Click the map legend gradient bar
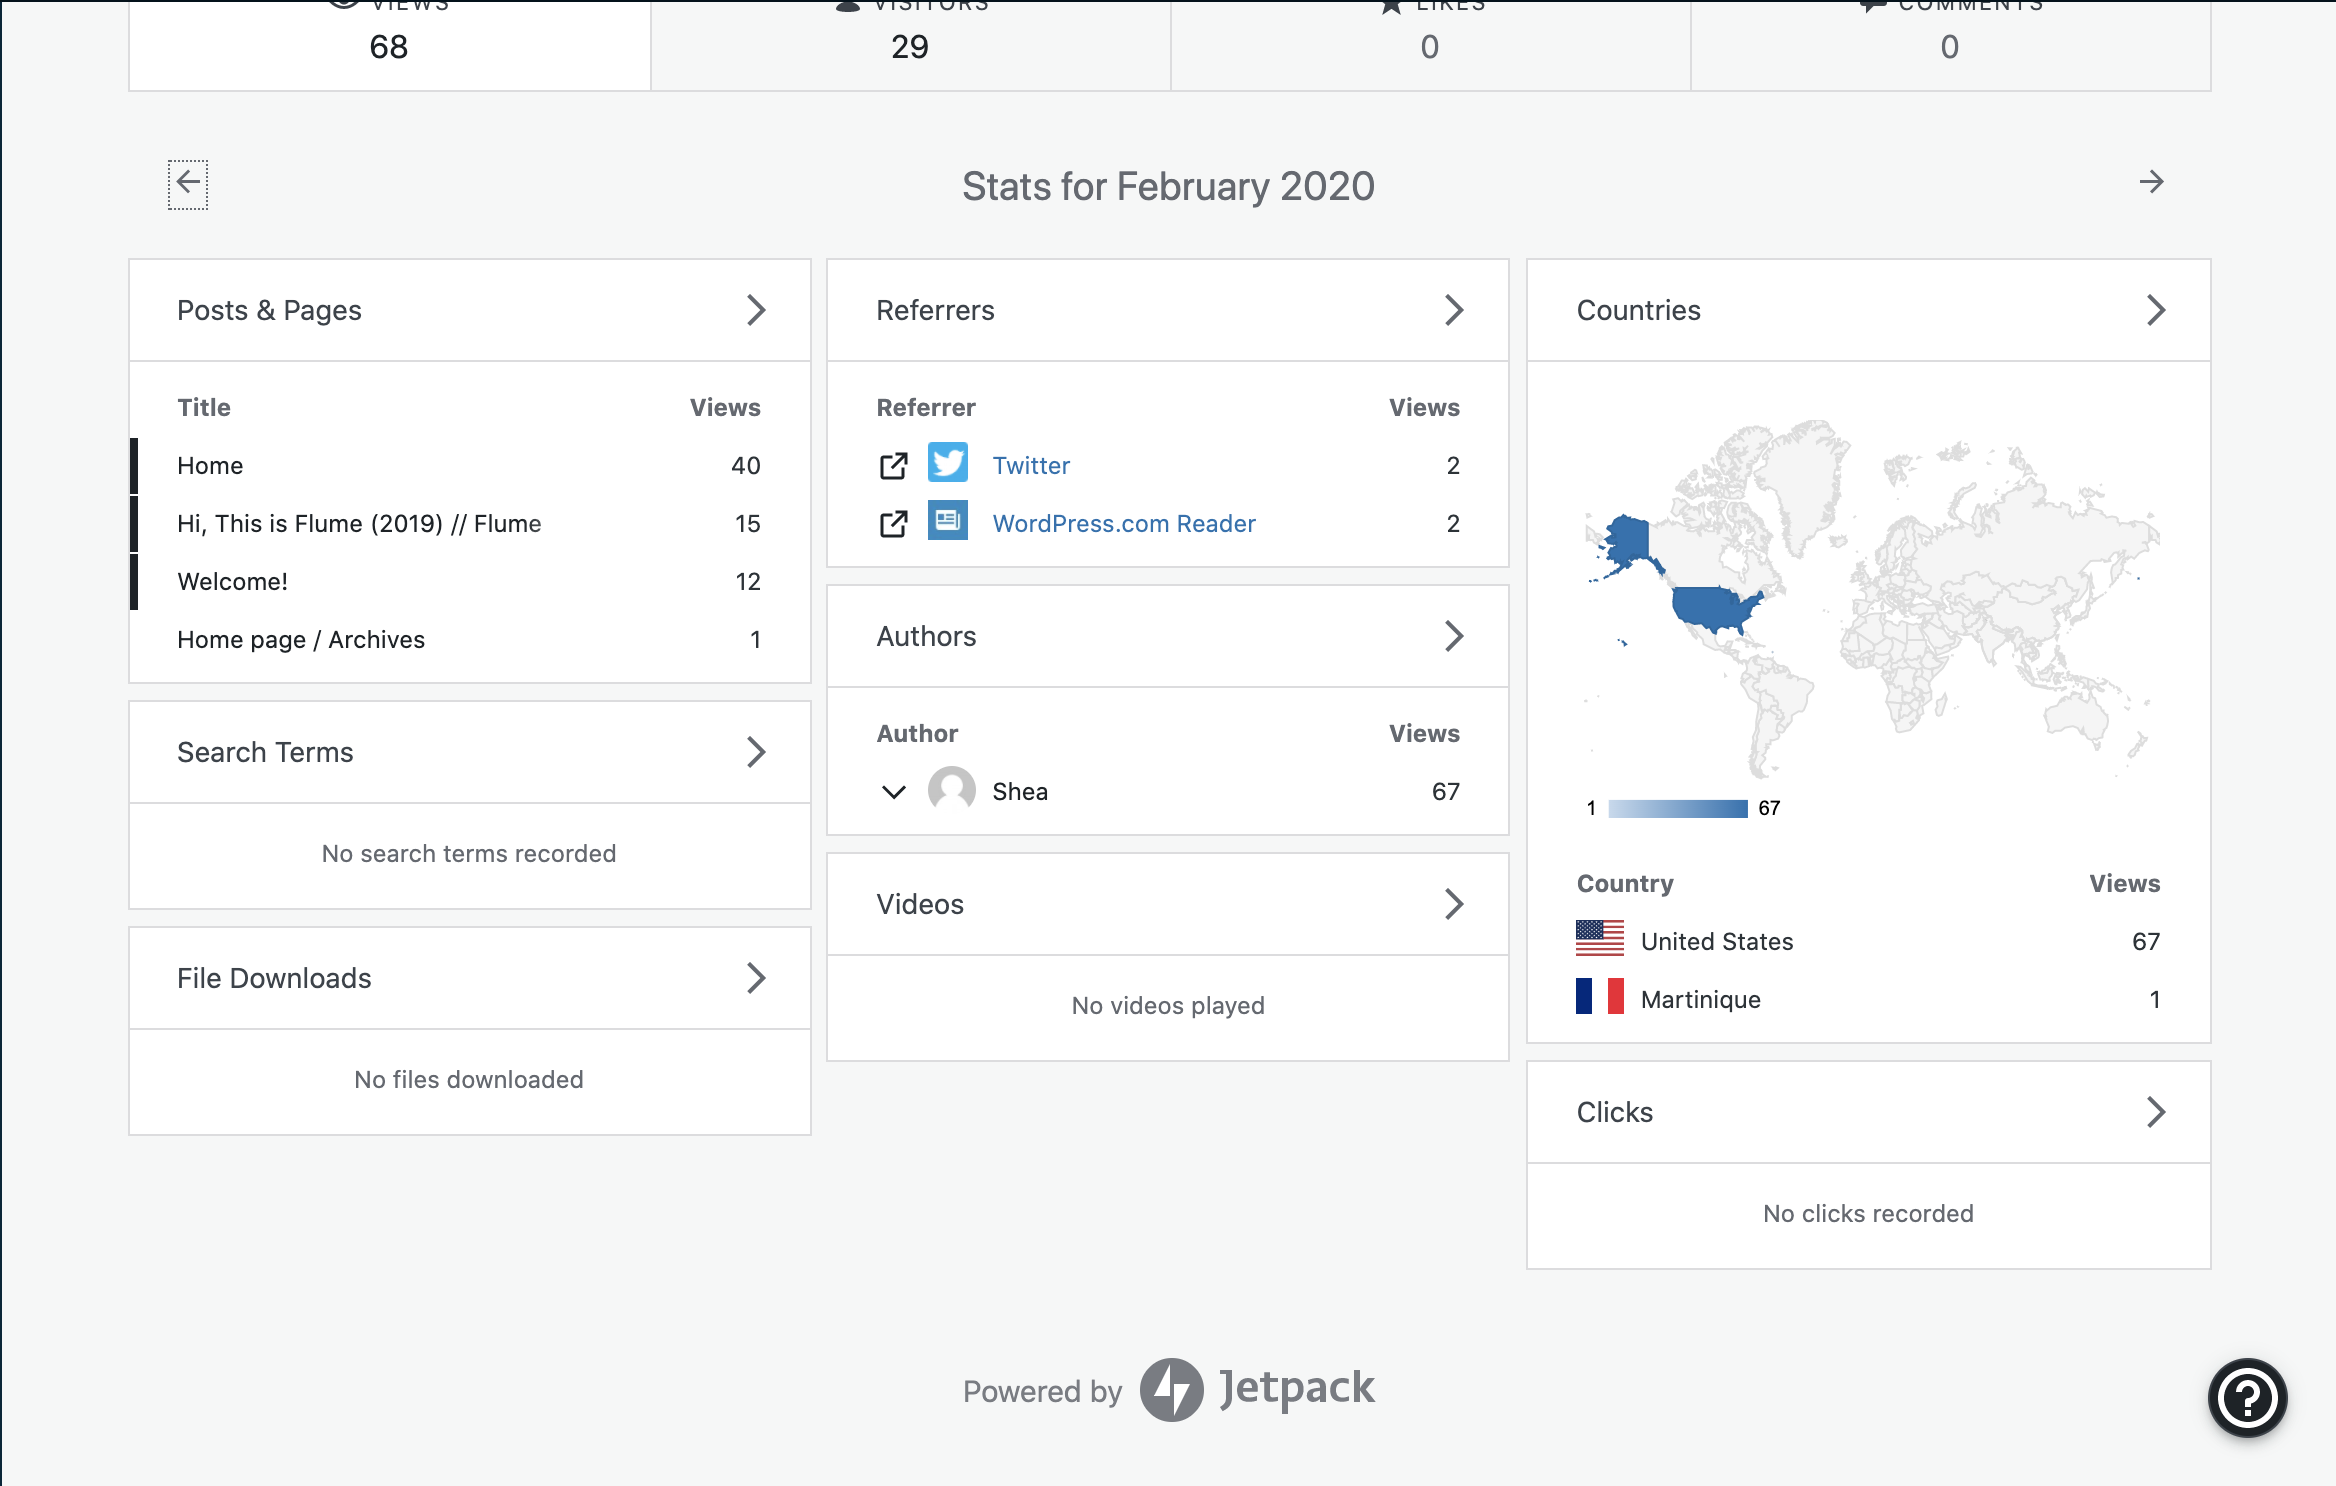Screen dimensions: 2336x1486 pyautogui.click(x=1677, y=809)
